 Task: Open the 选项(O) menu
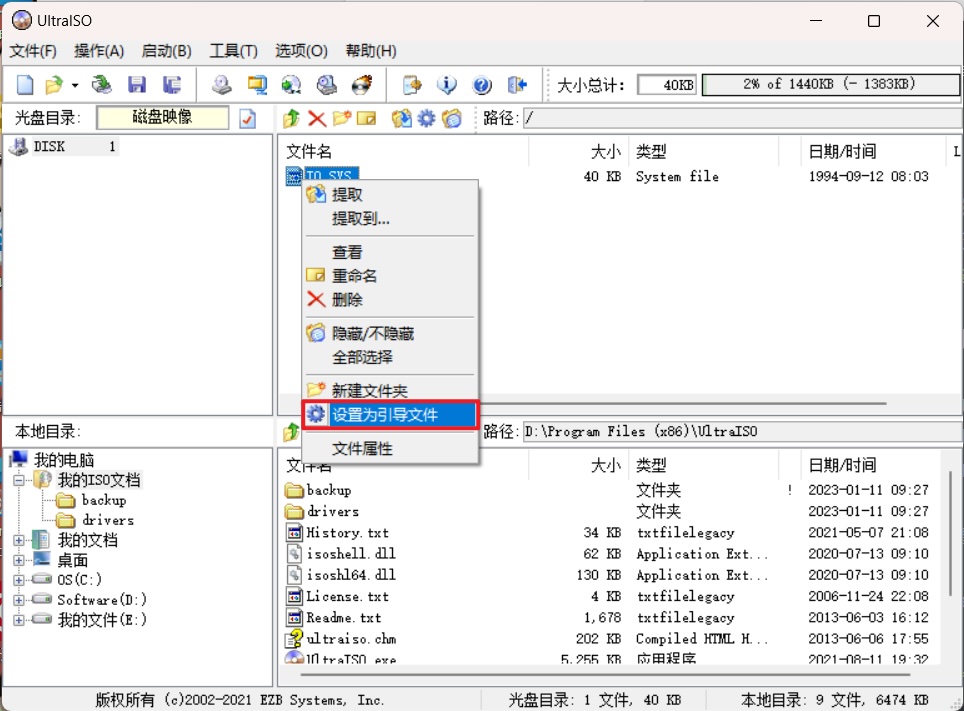click(x=301, y=51)
